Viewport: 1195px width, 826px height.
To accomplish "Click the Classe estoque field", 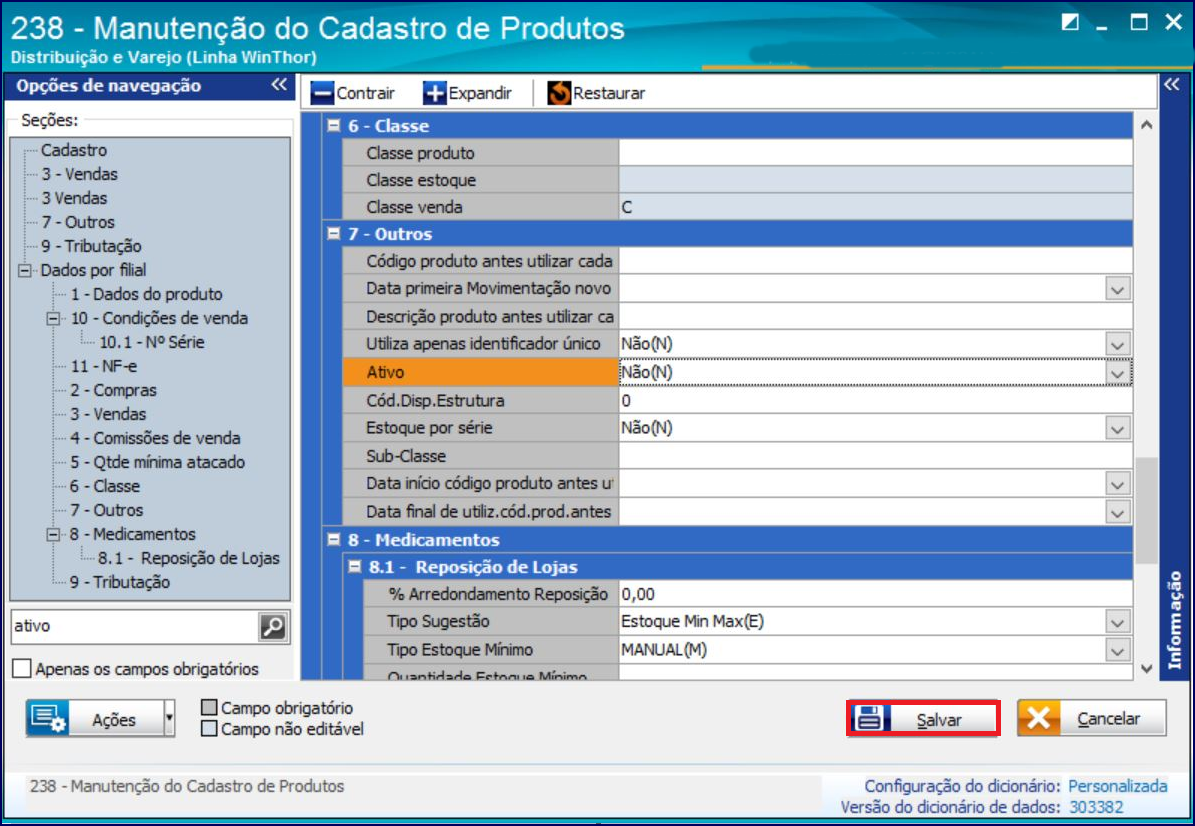I will (875, 181).
